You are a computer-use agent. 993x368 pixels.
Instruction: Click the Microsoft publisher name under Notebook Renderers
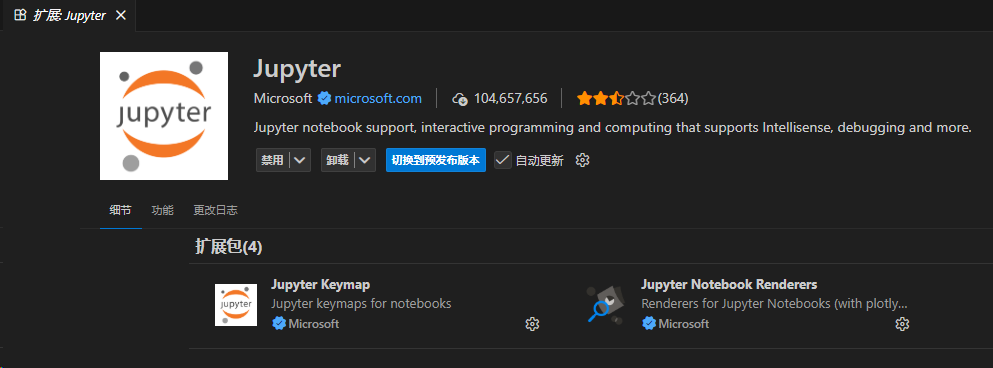point(683,324)
